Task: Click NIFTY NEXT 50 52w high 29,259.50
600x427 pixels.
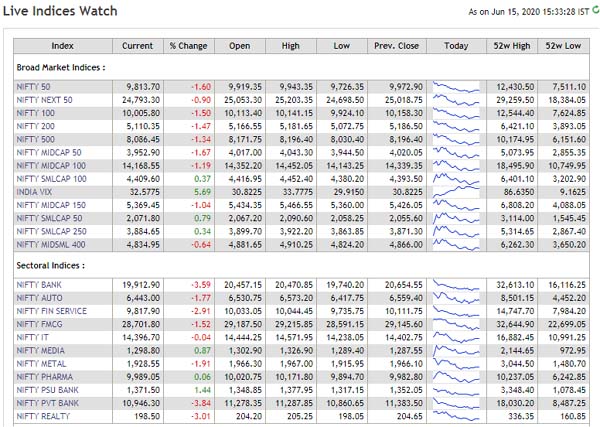Action: click(x=515, y=100)
